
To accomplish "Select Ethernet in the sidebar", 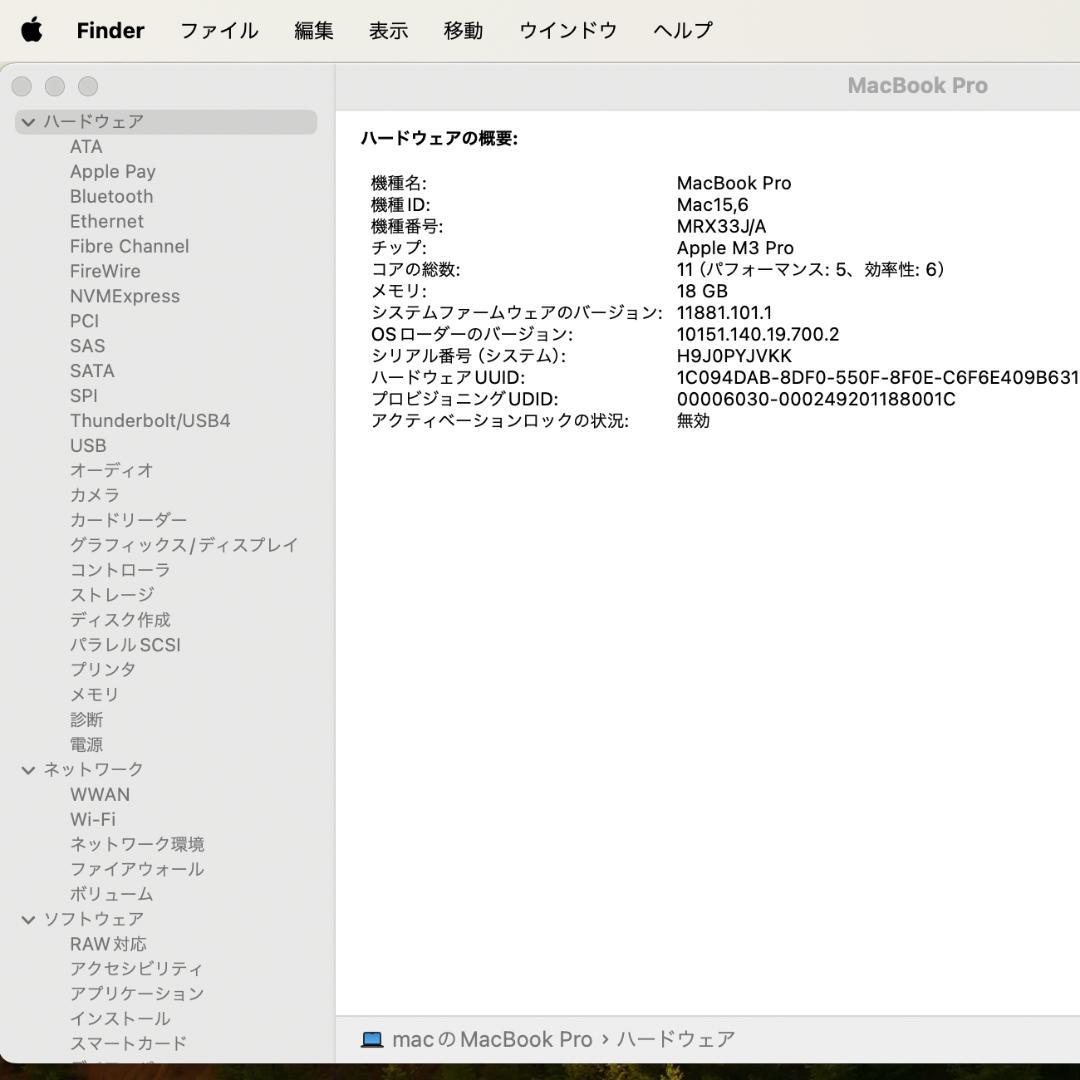I will coord(107,221).
